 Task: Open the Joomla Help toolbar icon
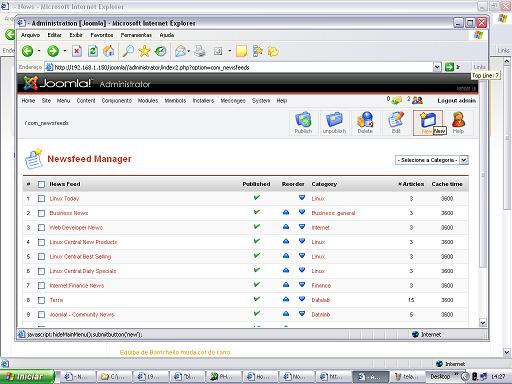(x=458, y=123)
